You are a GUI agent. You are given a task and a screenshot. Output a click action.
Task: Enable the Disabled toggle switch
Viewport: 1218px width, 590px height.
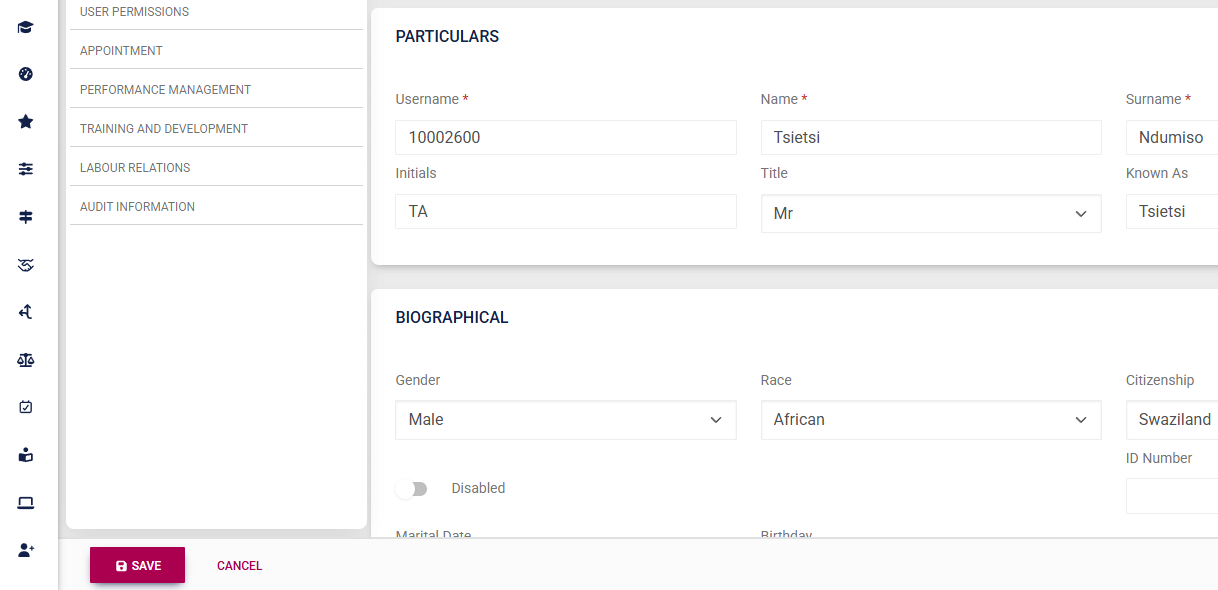412,488
